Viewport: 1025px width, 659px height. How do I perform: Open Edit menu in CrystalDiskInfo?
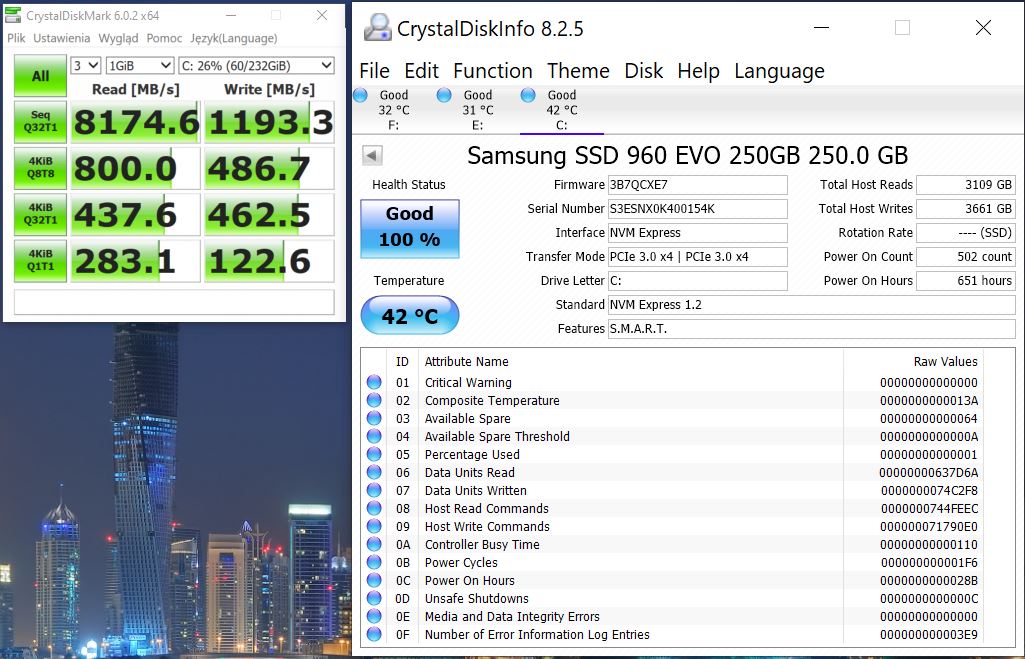click(x=422, y=71)
